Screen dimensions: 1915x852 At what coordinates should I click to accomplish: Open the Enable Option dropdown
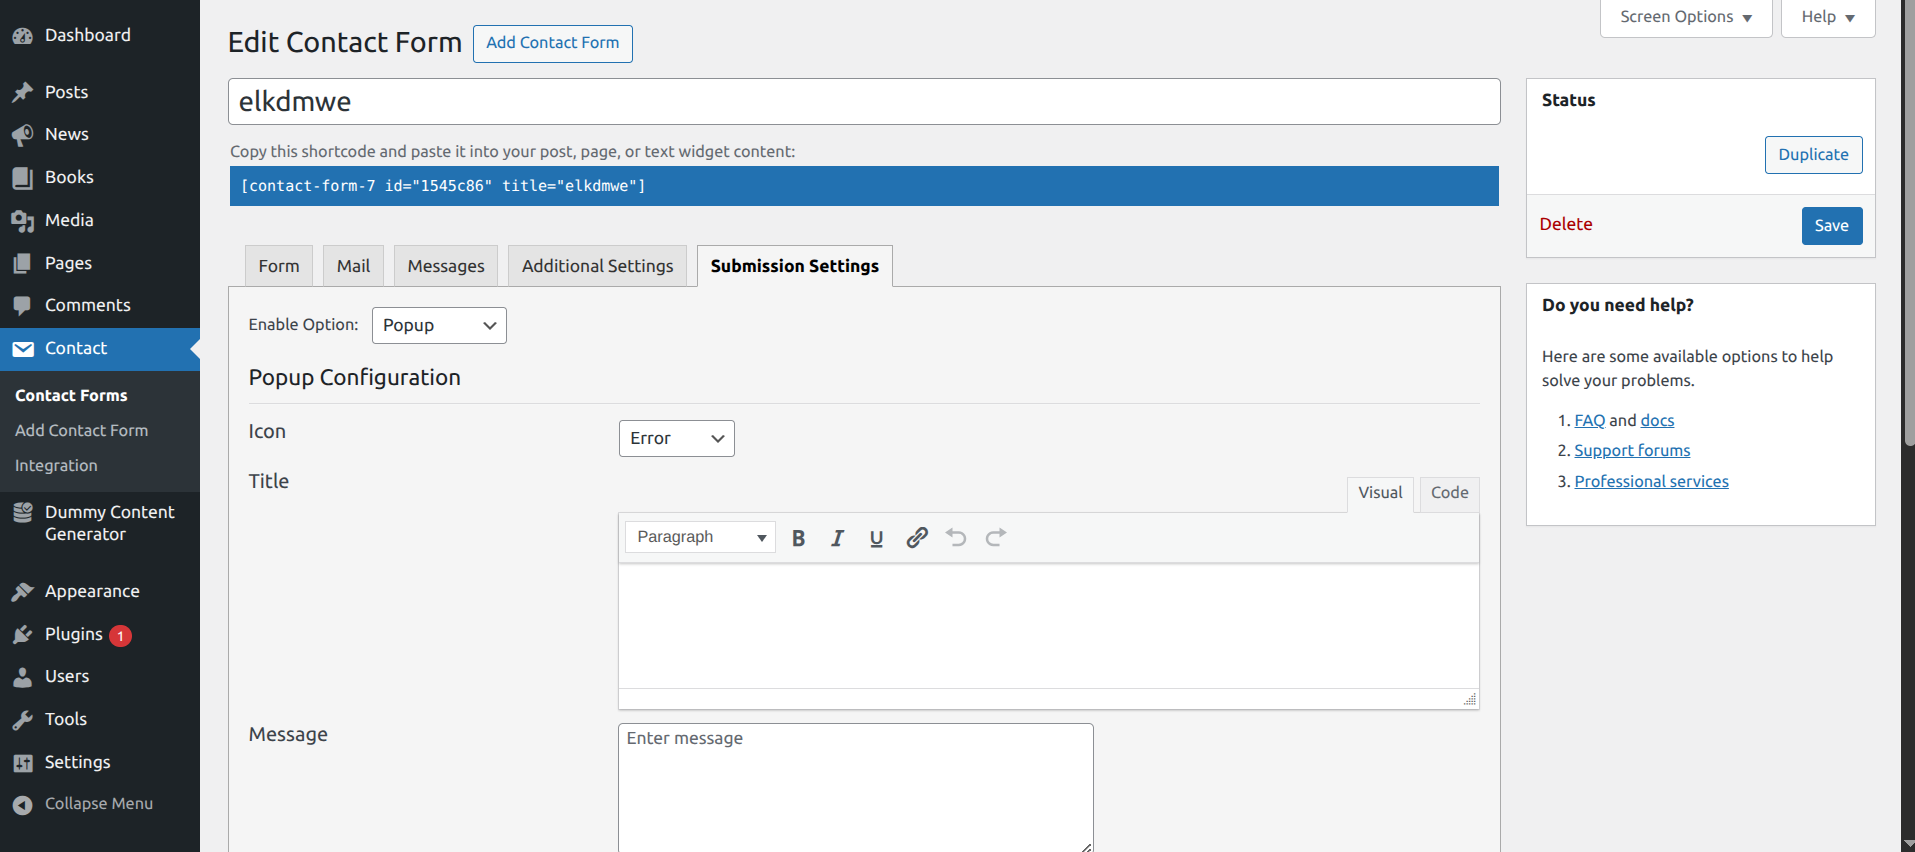click(x=439, y=325)
